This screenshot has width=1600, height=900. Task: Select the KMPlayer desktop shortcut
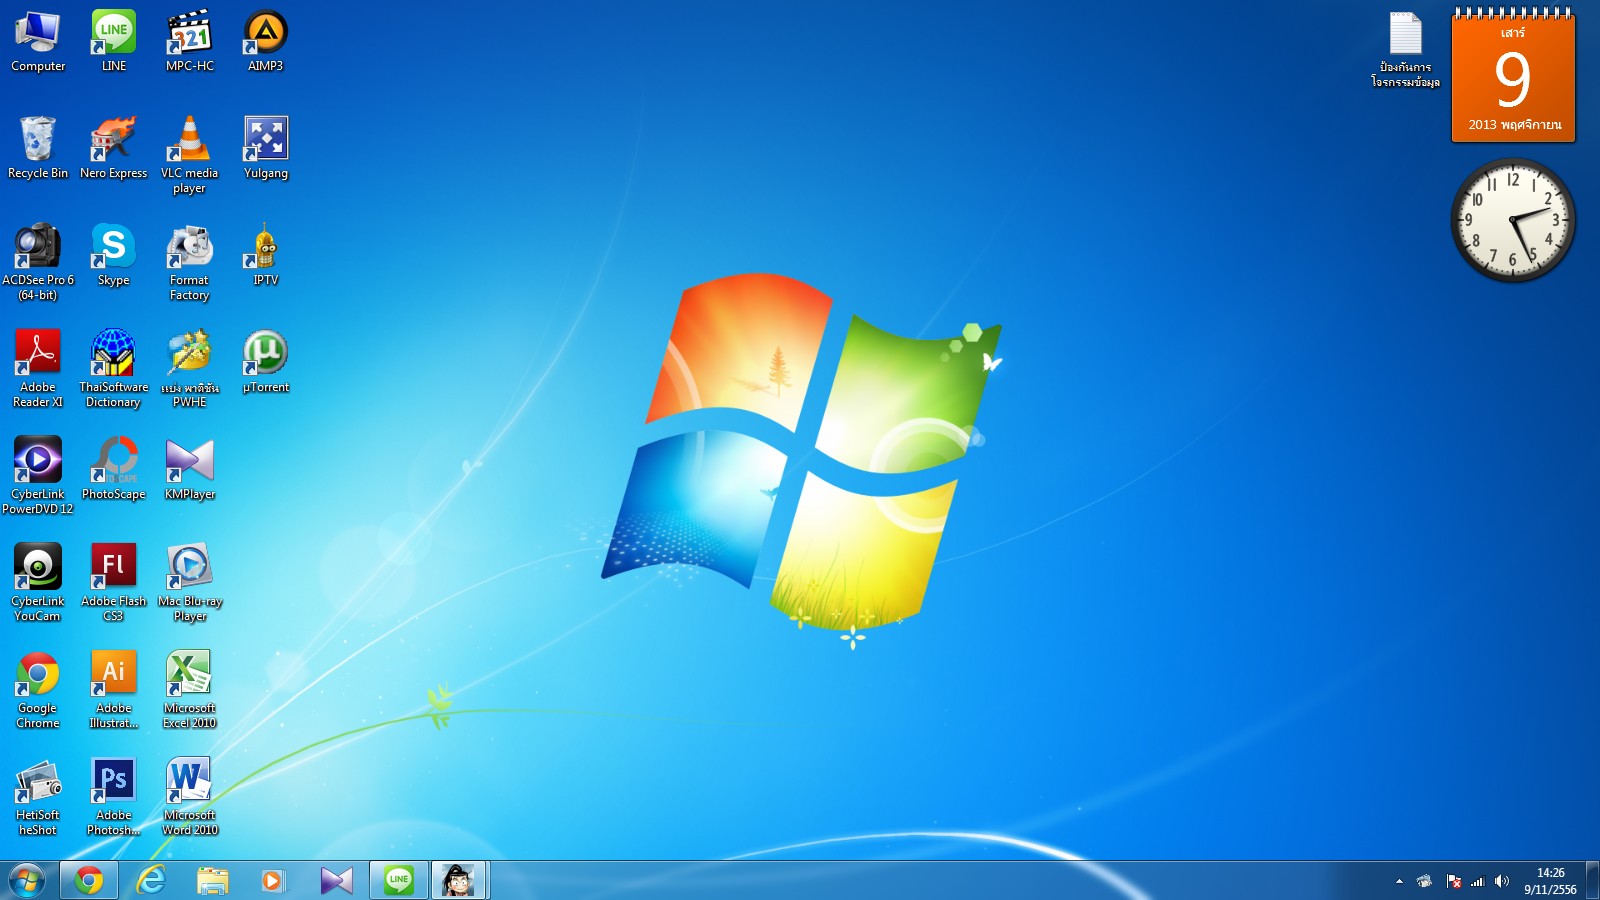(x=190, y=469)
